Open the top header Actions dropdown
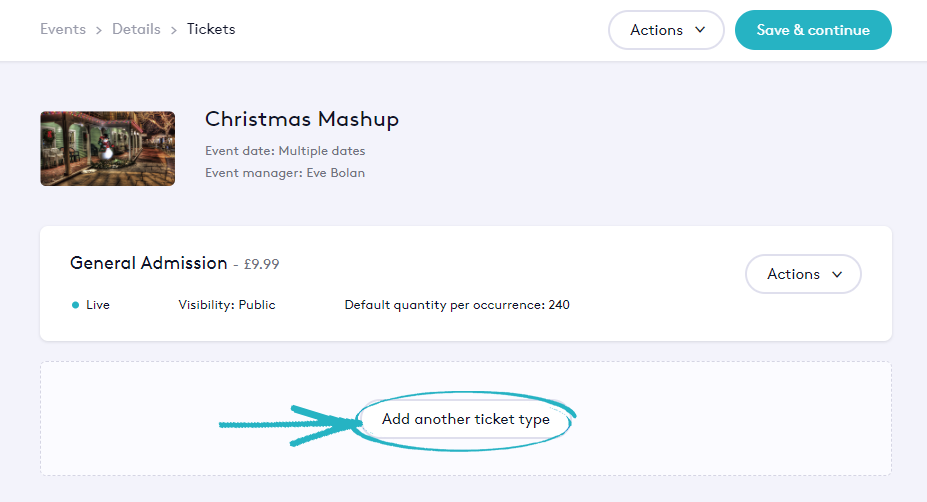This screenshot has height=502, width=927. pos(666,30)
